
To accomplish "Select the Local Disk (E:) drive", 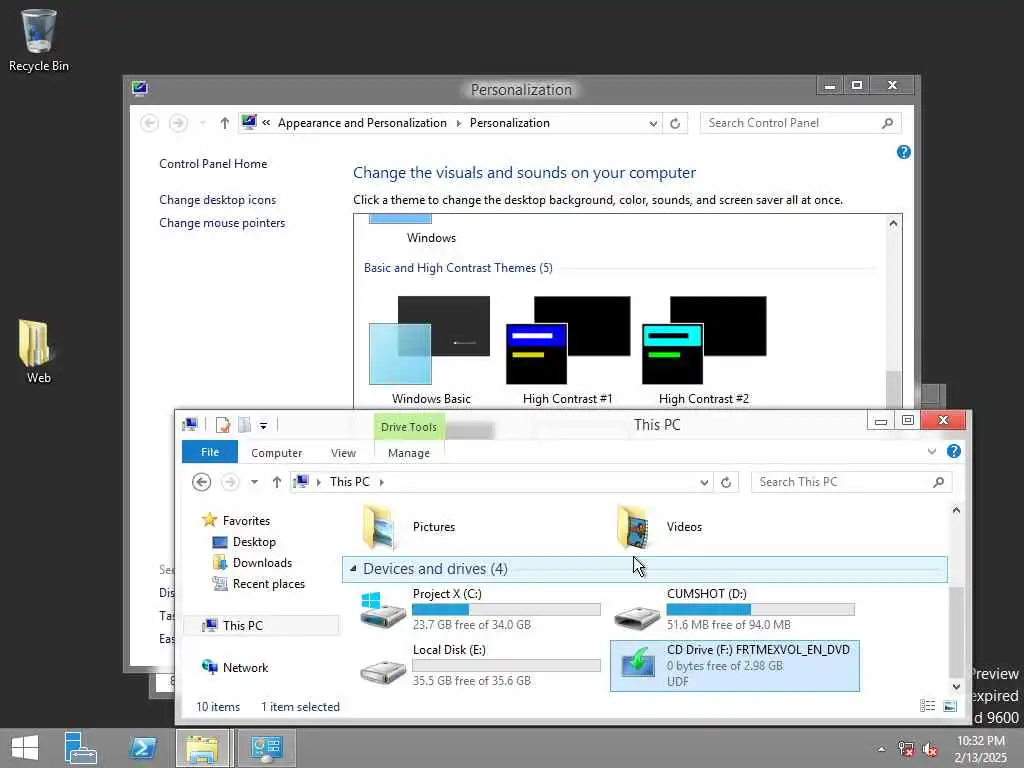I will click(x=480, y=665).
